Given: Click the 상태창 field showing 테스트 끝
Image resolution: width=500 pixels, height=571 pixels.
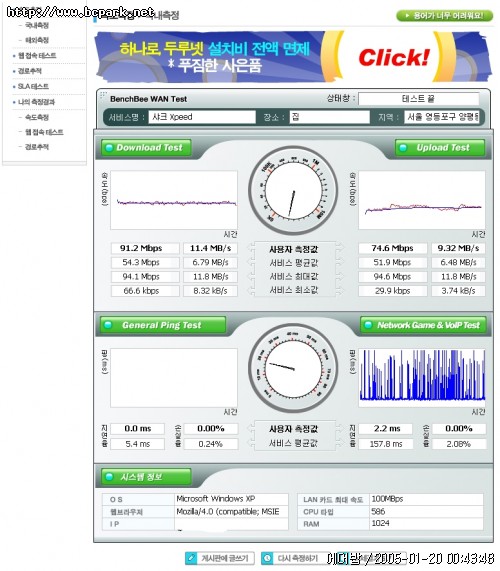Looking at the screenshot, I should click(419, 99).
